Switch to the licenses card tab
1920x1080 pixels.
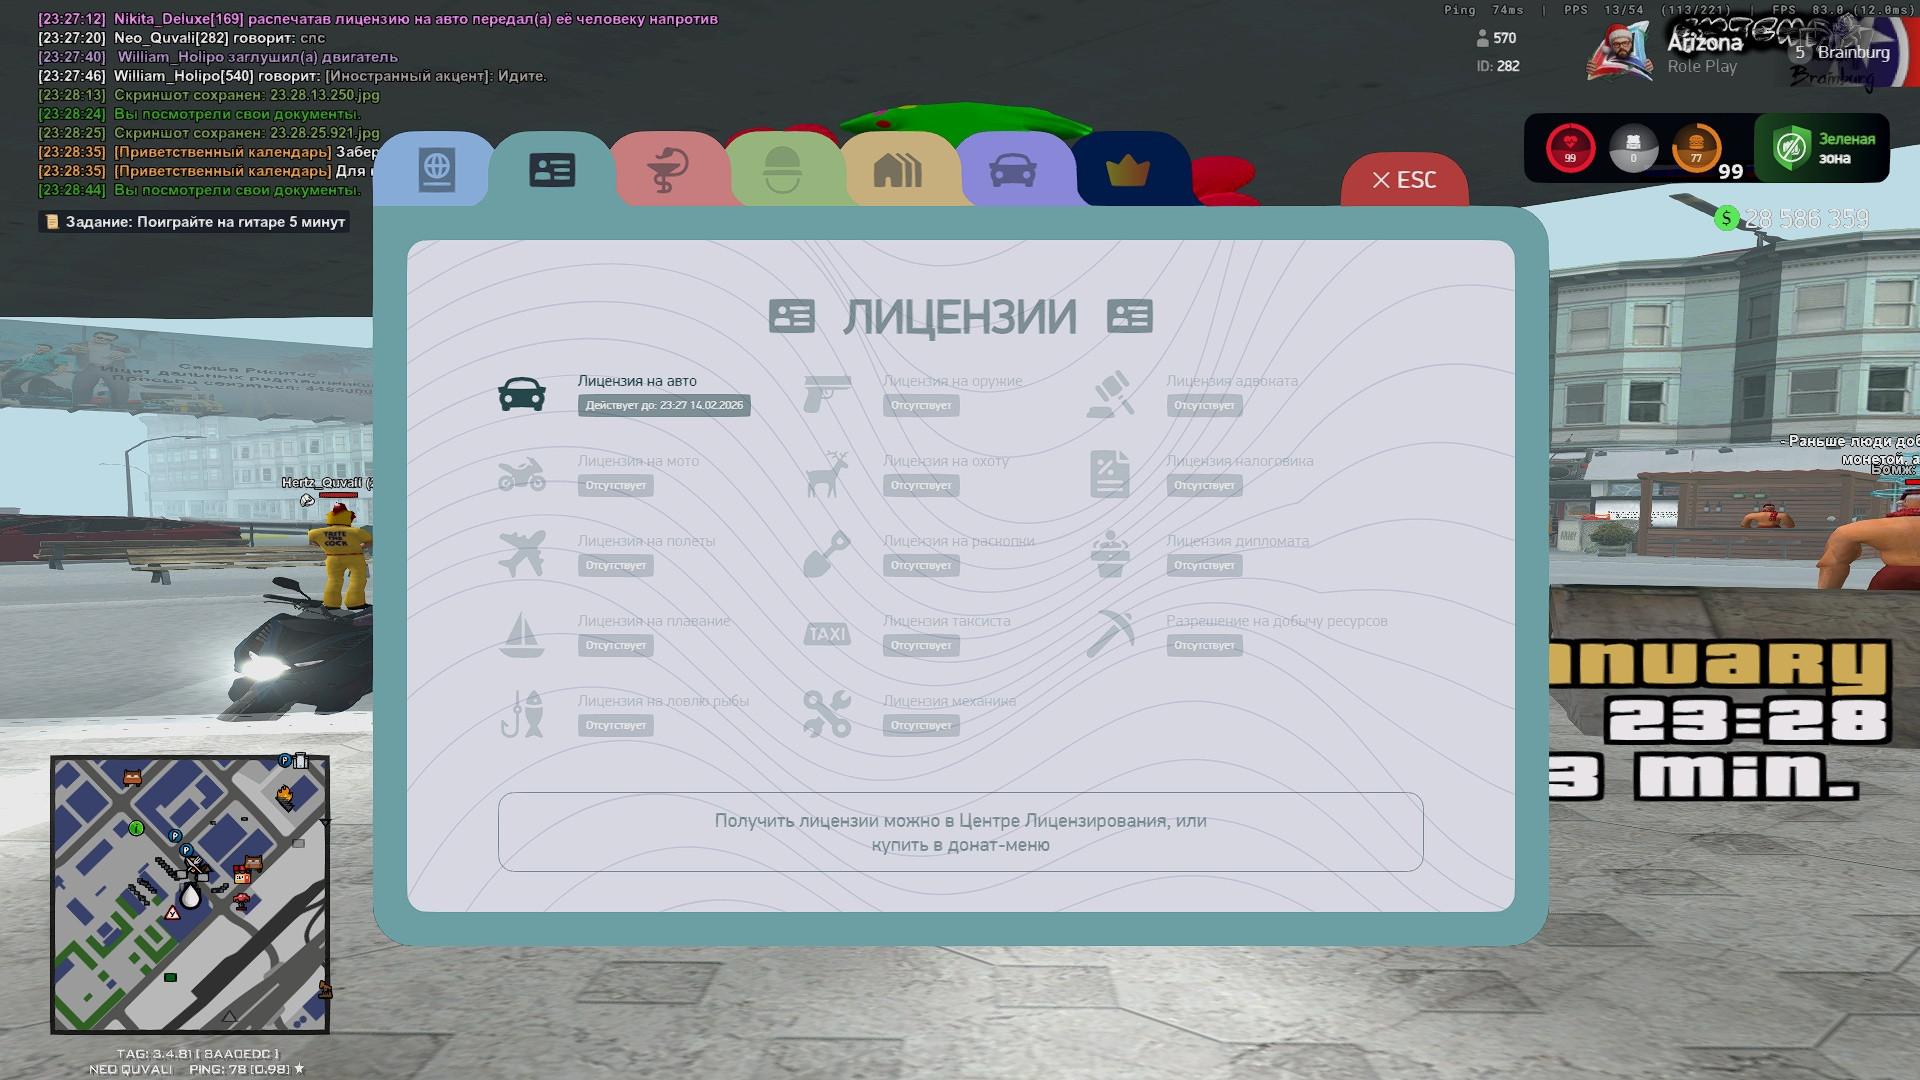pyautogui.click(x=551, y=170)
